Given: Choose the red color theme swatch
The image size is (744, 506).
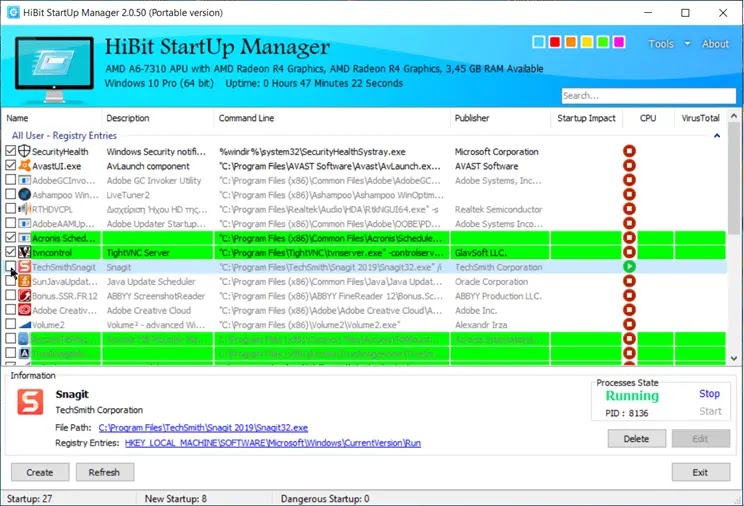Looking at the screenshot, I should coord(555,42).
